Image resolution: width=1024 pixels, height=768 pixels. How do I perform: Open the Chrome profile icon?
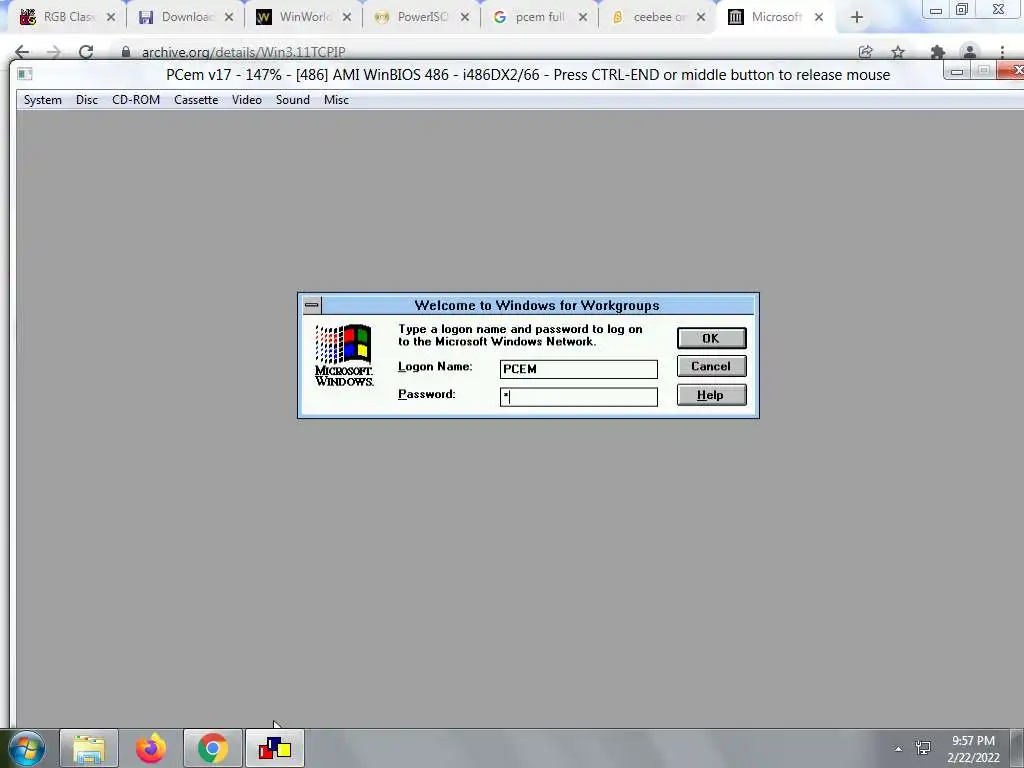[970, 52]
